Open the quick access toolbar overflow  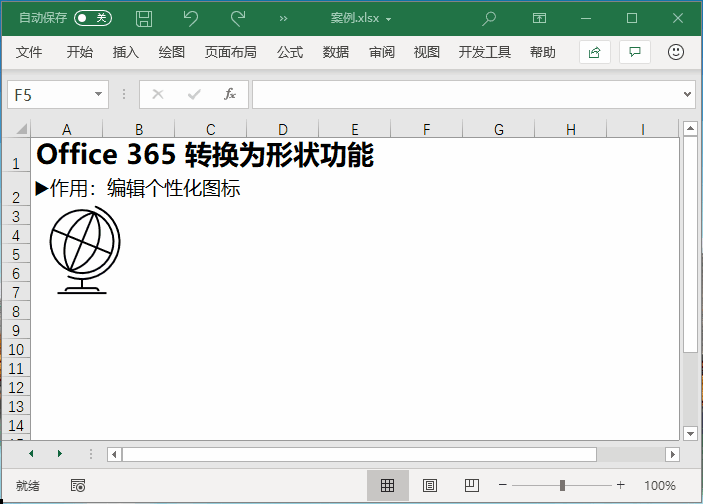point(283,18)
